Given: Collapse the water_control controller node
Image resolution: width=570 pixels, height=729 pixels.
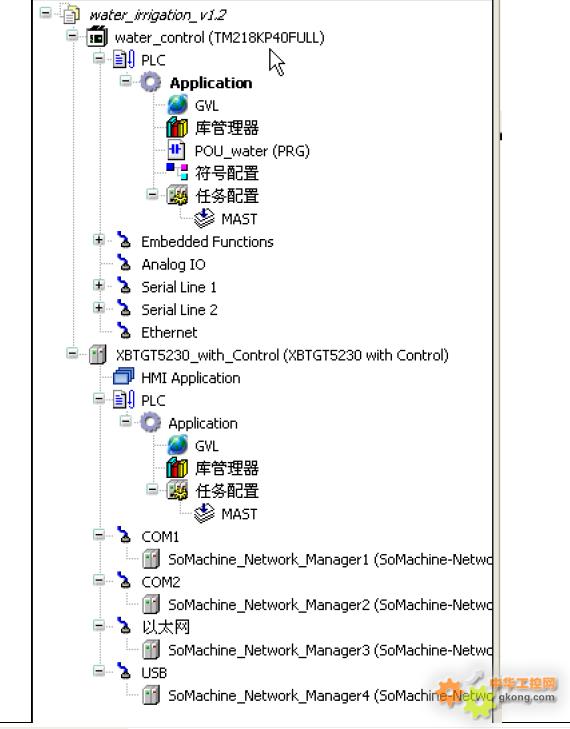Looking at the screenshot, I should click(x=72, y=35).
